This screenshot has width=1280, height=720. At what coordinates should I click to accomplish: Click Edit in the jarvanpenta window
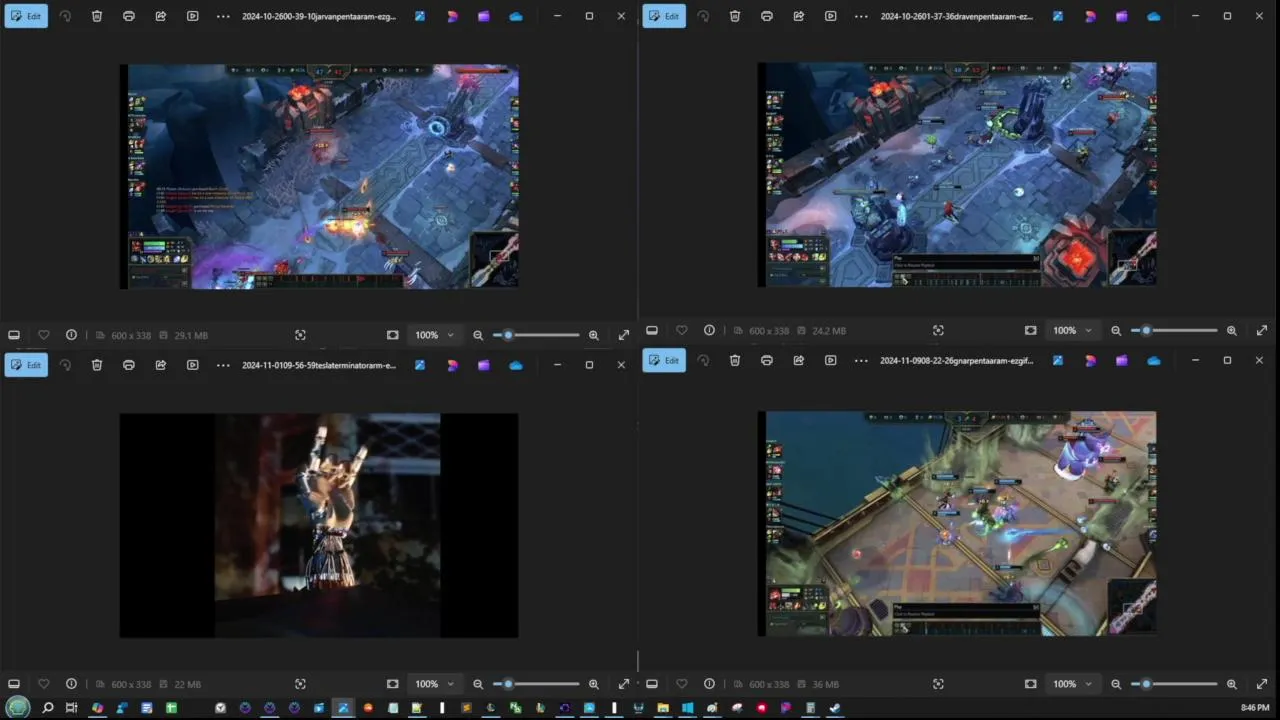point(26,16)
